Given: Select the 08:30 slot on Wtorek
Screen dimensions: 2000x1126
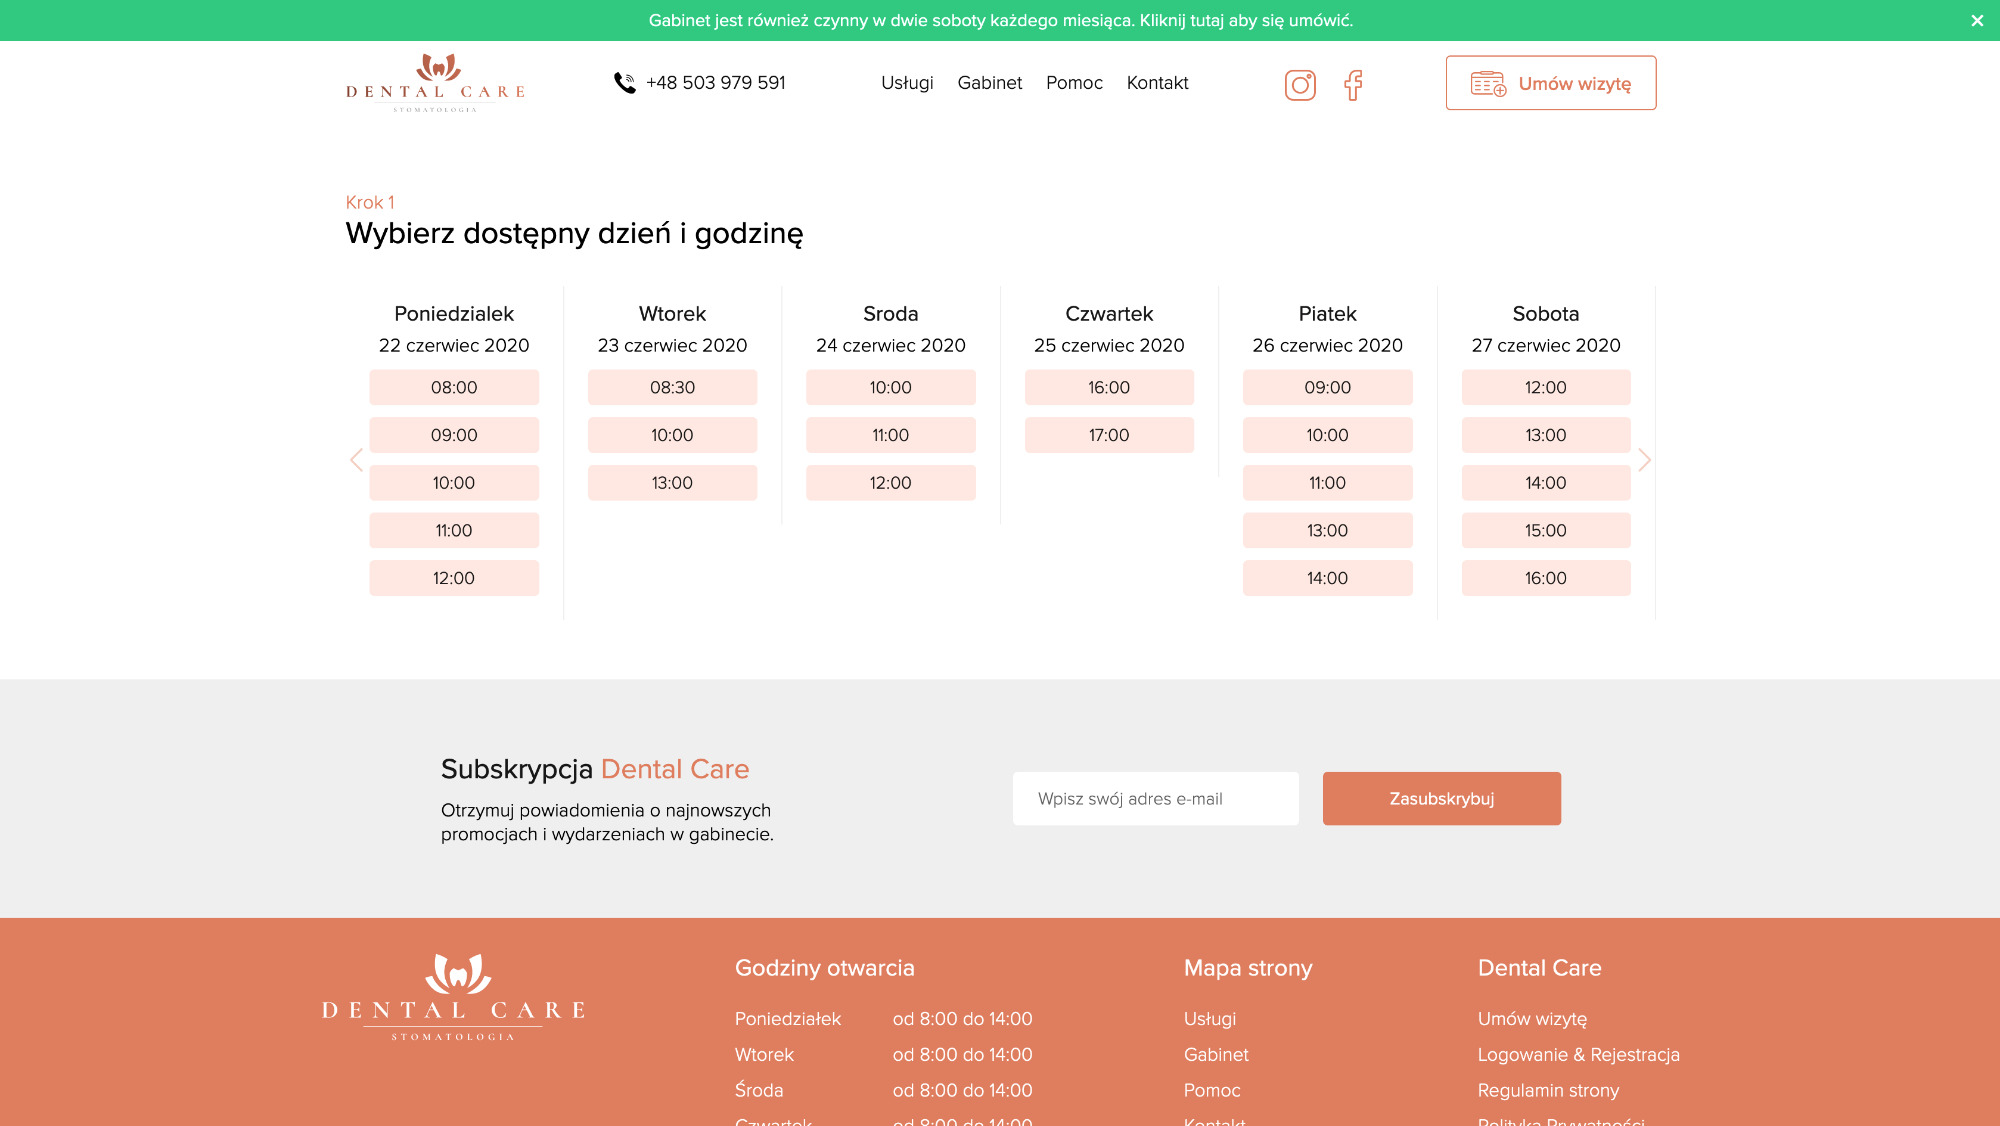Looking at the screenshot, I should coord(672,387).
